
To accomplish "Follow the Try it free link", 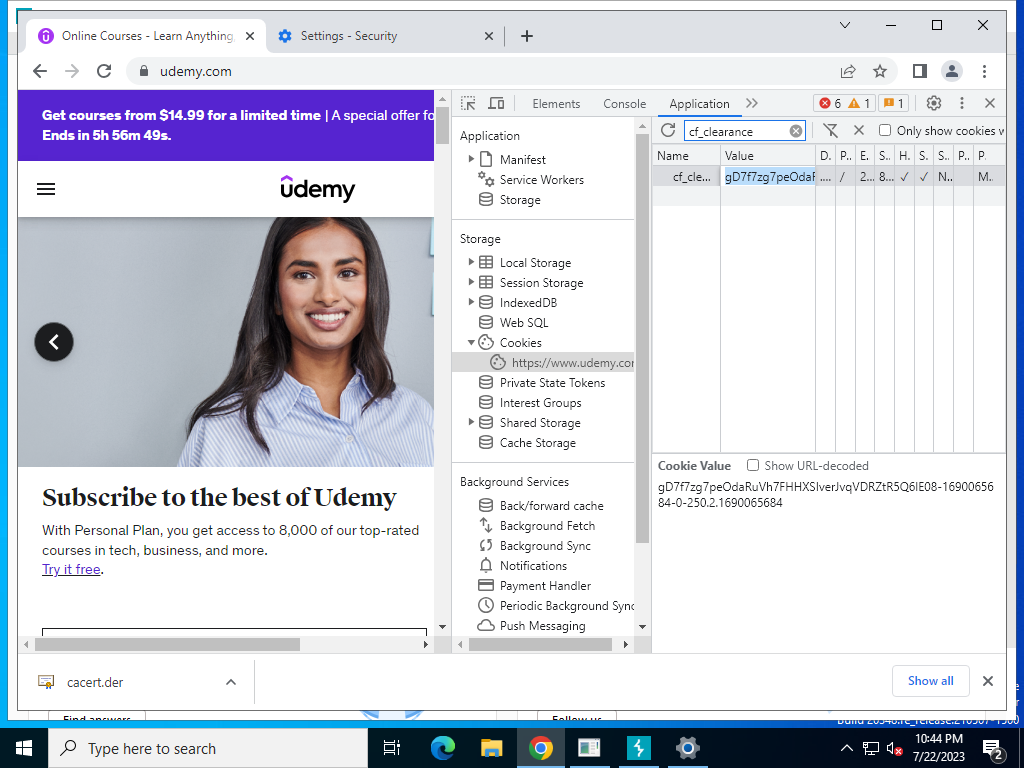I will 71,569.
